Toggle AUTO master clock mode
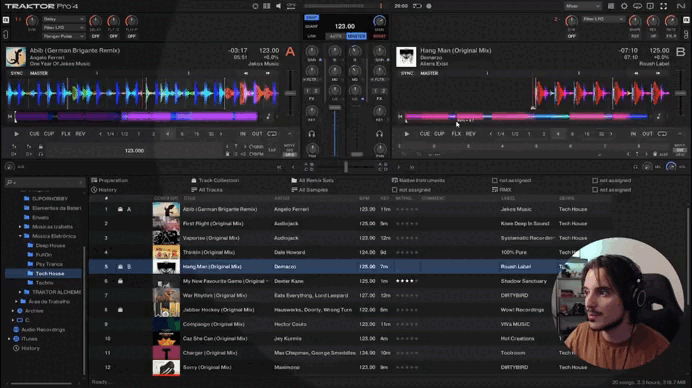Viewport: 692px width, 388px height. [x=336, y=36]
